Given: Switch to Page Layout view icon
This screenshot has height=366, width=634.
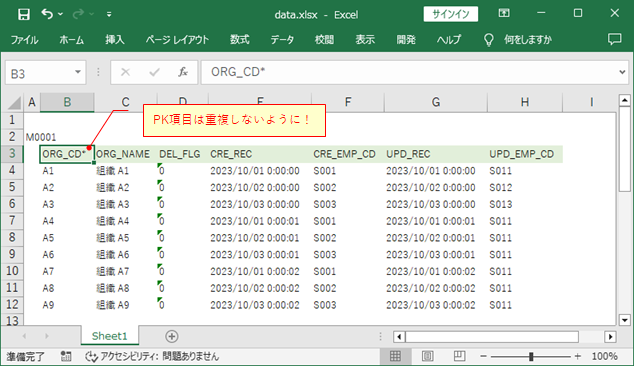Looking at the screenshot, I should pyautogui.click(x=427, y=356).
